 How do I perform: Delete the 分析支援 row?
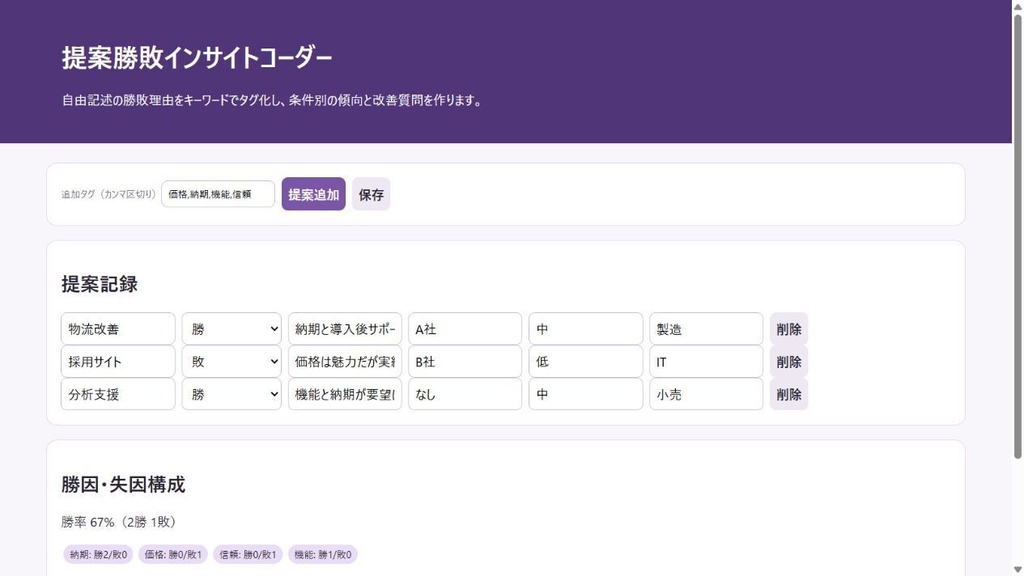pos(789,394)
